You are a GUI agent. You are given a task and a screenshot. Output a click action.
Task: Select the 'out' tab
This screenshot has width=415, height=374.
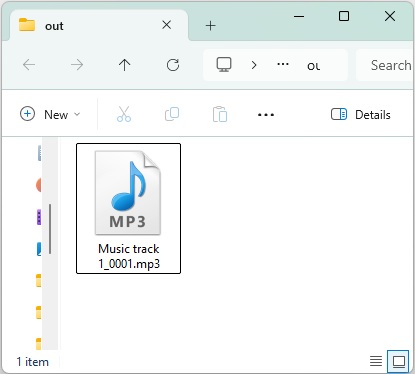[x=99, y=26]
